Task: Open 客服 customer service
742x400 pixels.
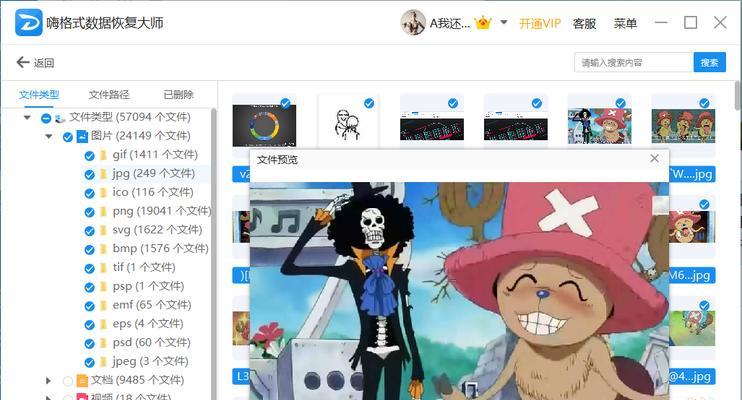Action: pos(584,23)
